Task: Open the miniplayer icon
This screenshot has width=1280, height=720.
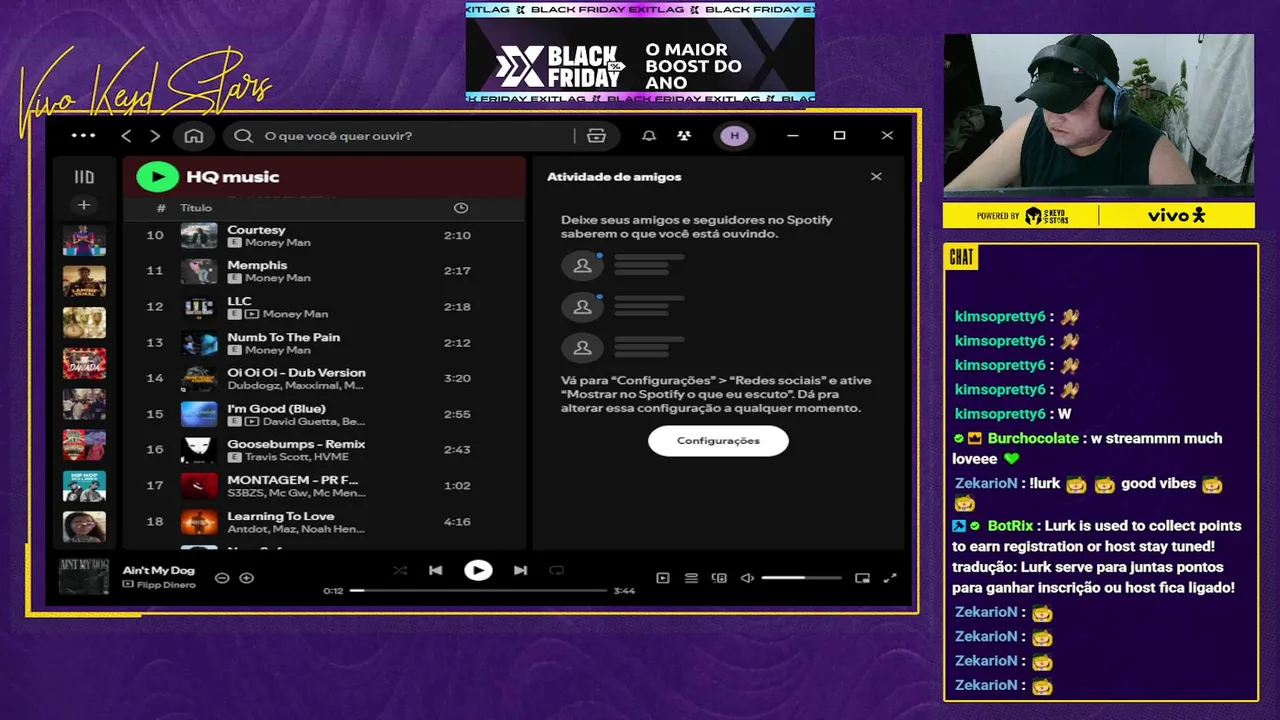Action: (862, 578)
